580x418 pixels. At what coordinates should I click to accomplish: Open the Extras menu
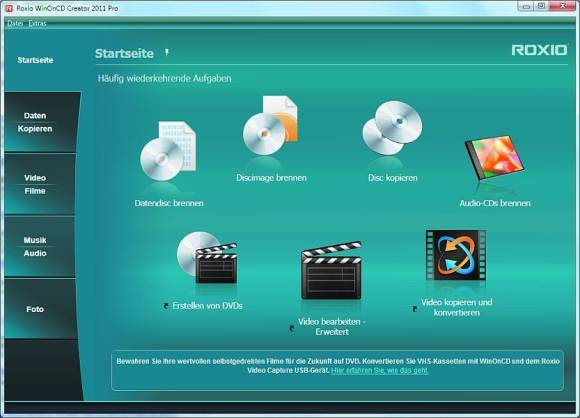[x=37, y=23]
